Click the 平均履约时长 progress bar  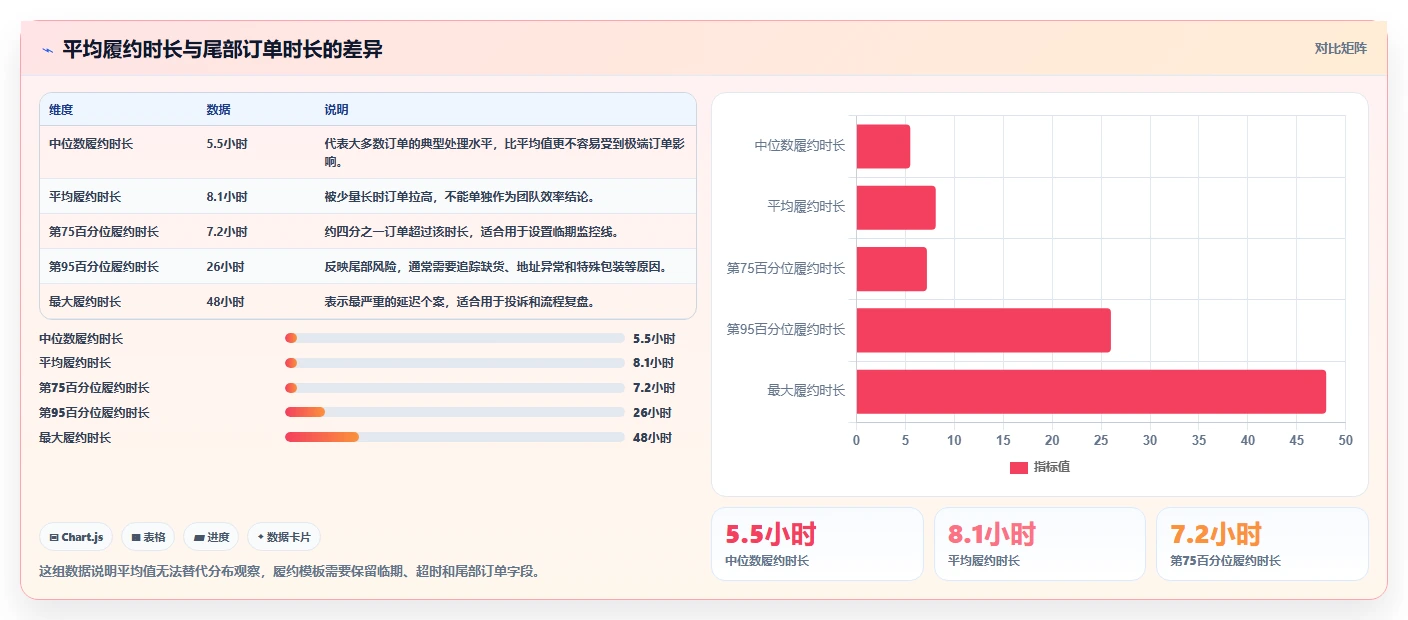(x=455, y=363)
